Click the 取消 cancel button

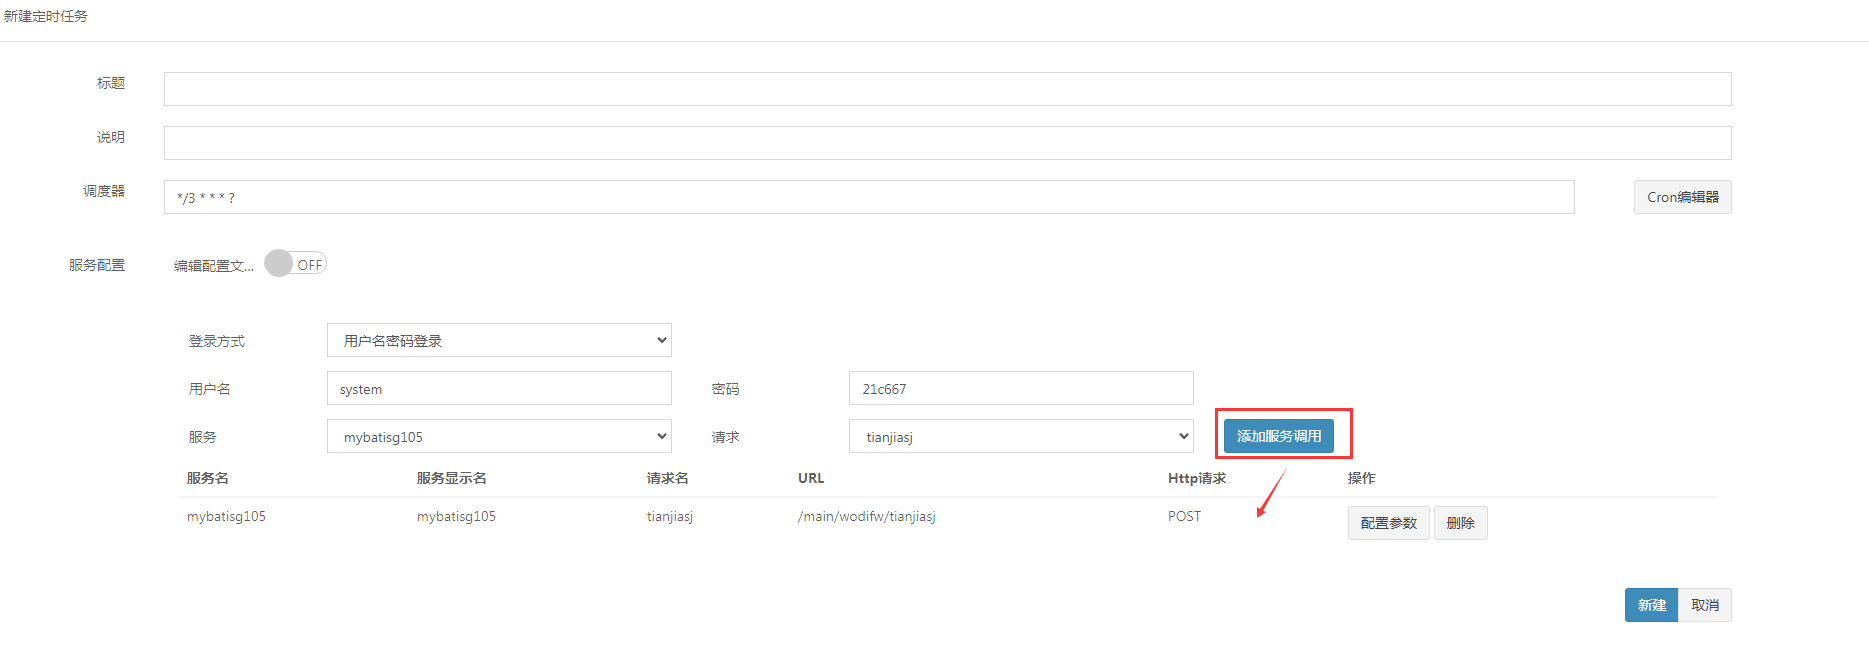pyautogui.click(x=1705, y=605)
